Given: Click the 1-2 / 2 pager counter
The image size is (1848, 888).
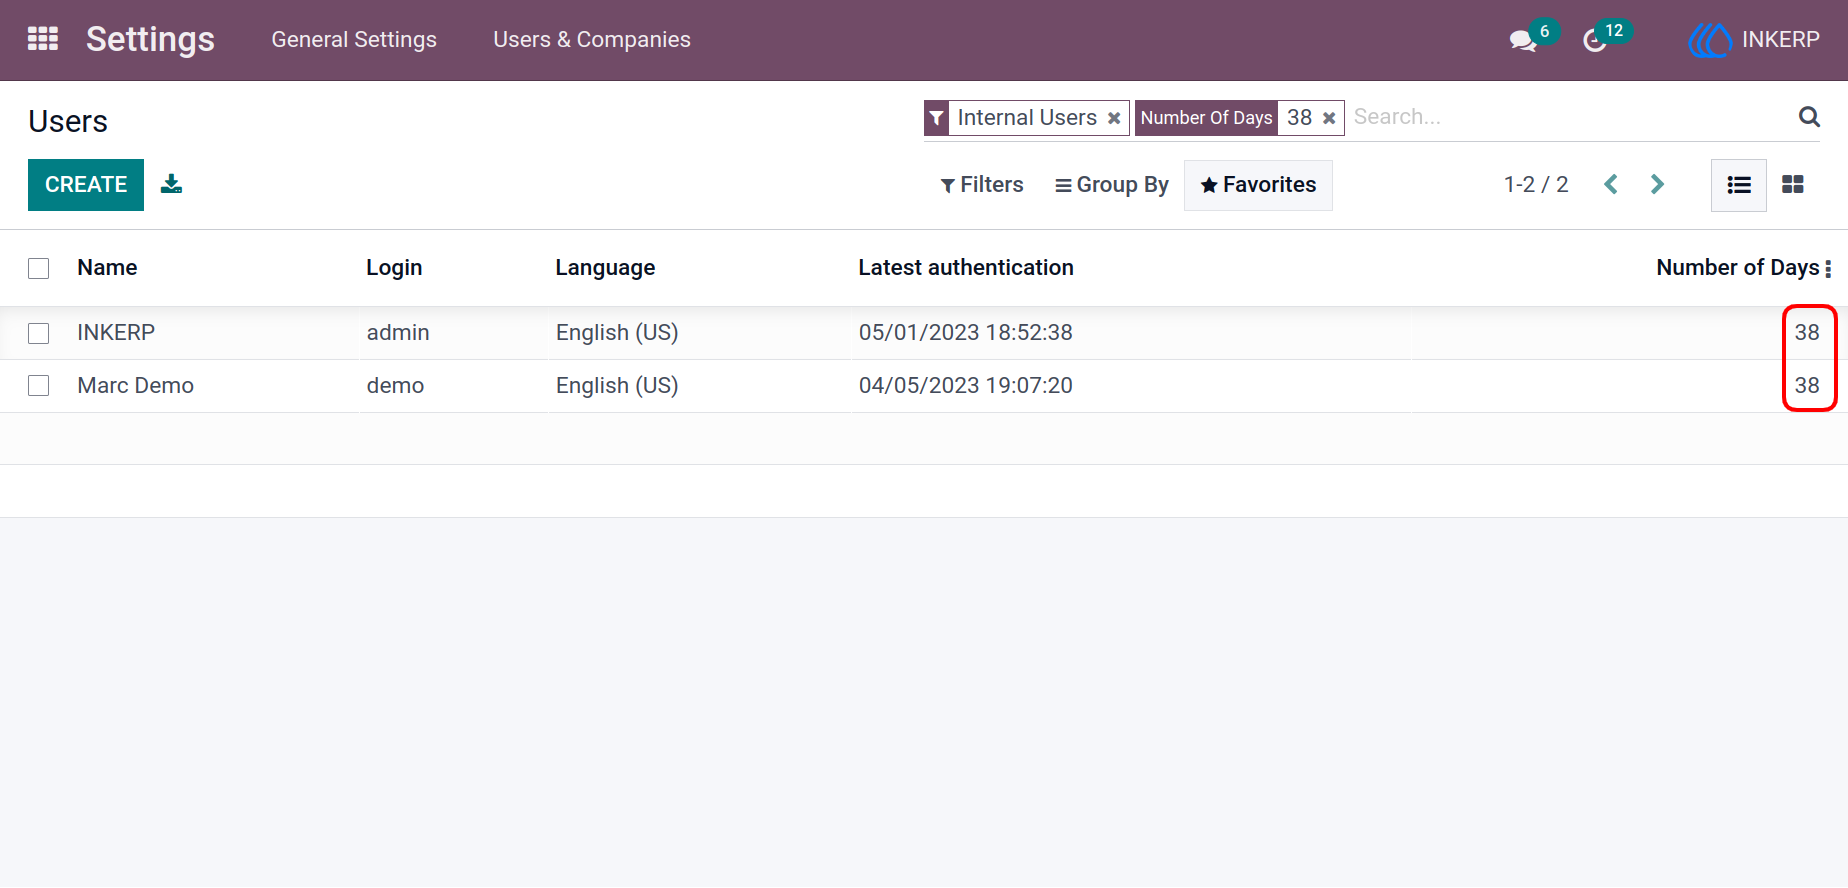Looking at the screenshot, I should coord(1536,184).
